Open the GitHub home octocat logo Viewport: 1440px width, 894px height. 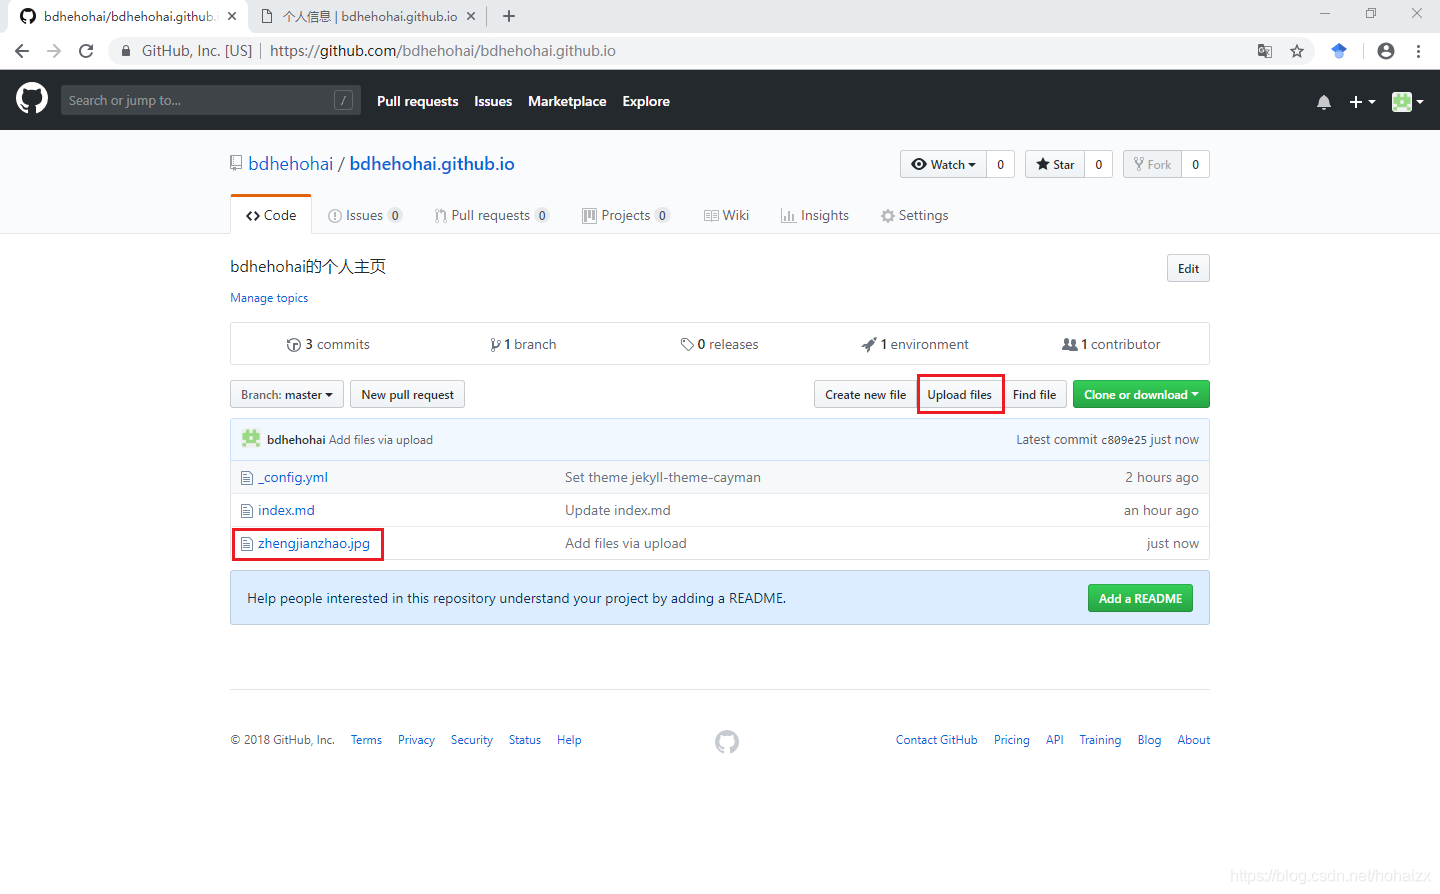click(x=32, y=98)
